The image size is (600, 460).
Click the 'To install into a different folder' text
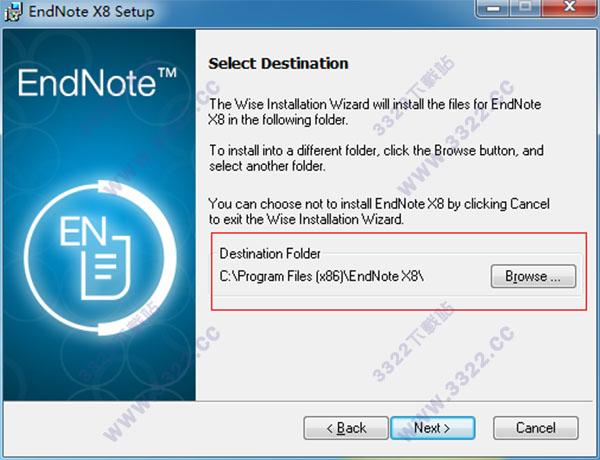coord(376,158)
